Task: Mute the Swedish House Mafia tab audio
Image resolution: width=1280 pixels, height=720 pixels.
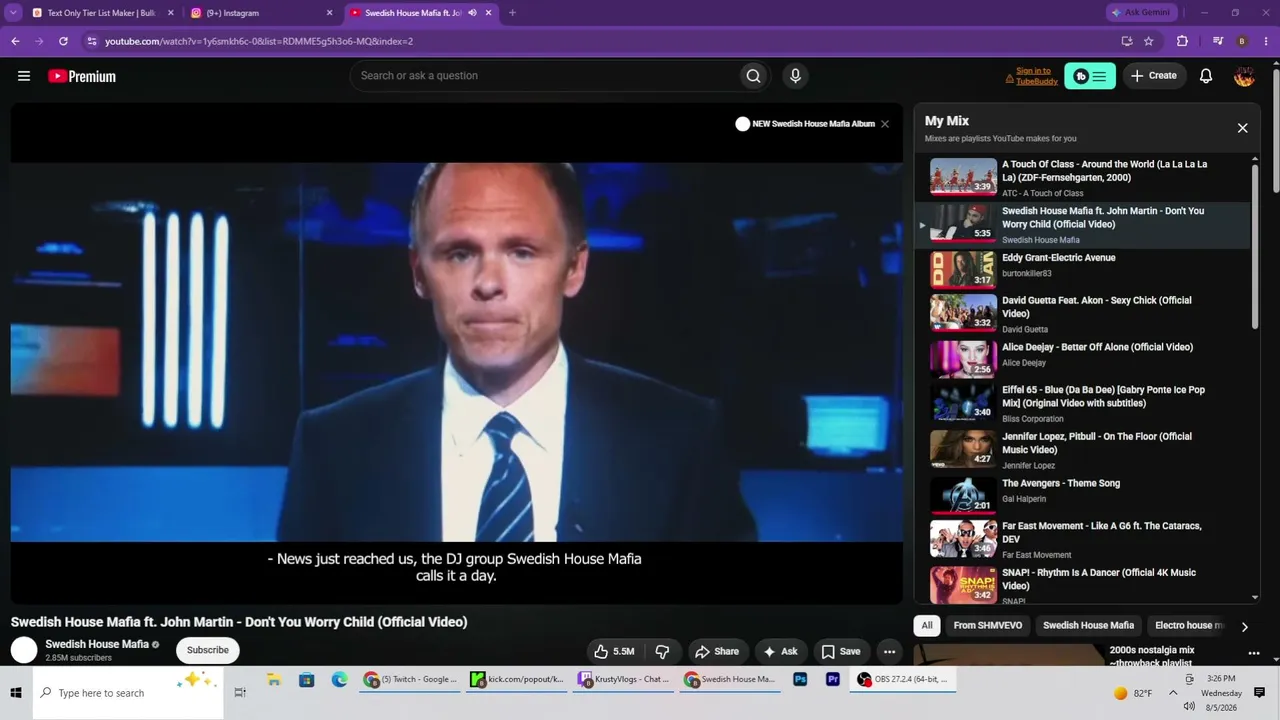Action: click(472, 13)
